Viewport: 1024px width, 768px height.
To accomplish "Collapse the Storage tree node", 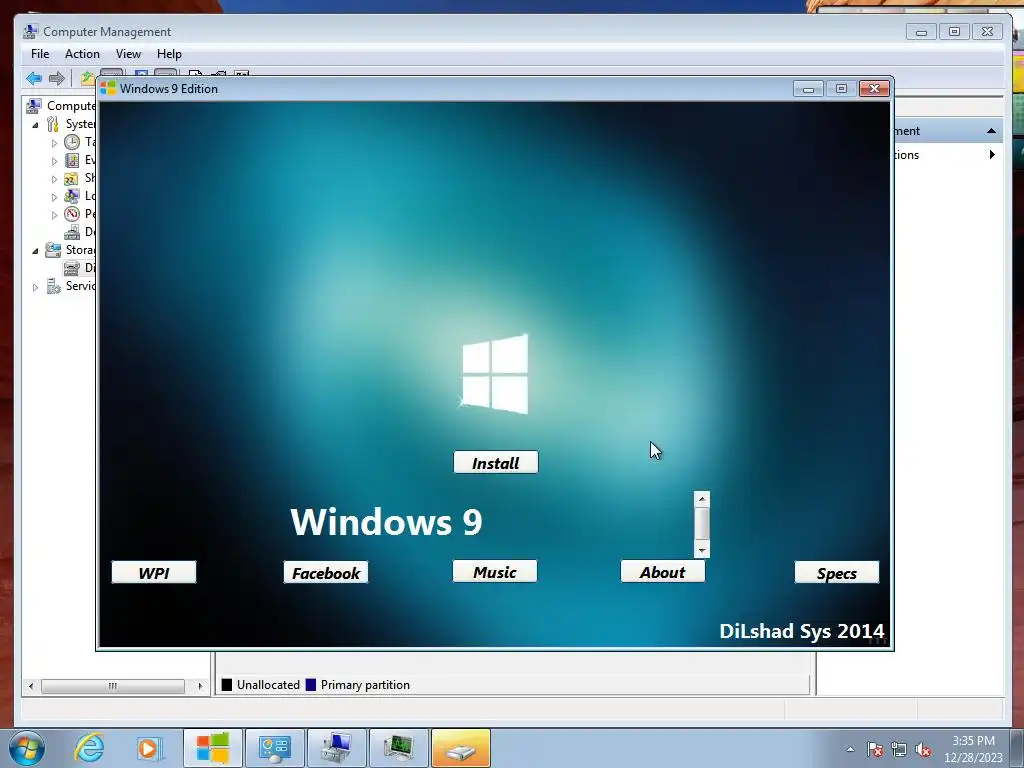I will tap(35, 251).
